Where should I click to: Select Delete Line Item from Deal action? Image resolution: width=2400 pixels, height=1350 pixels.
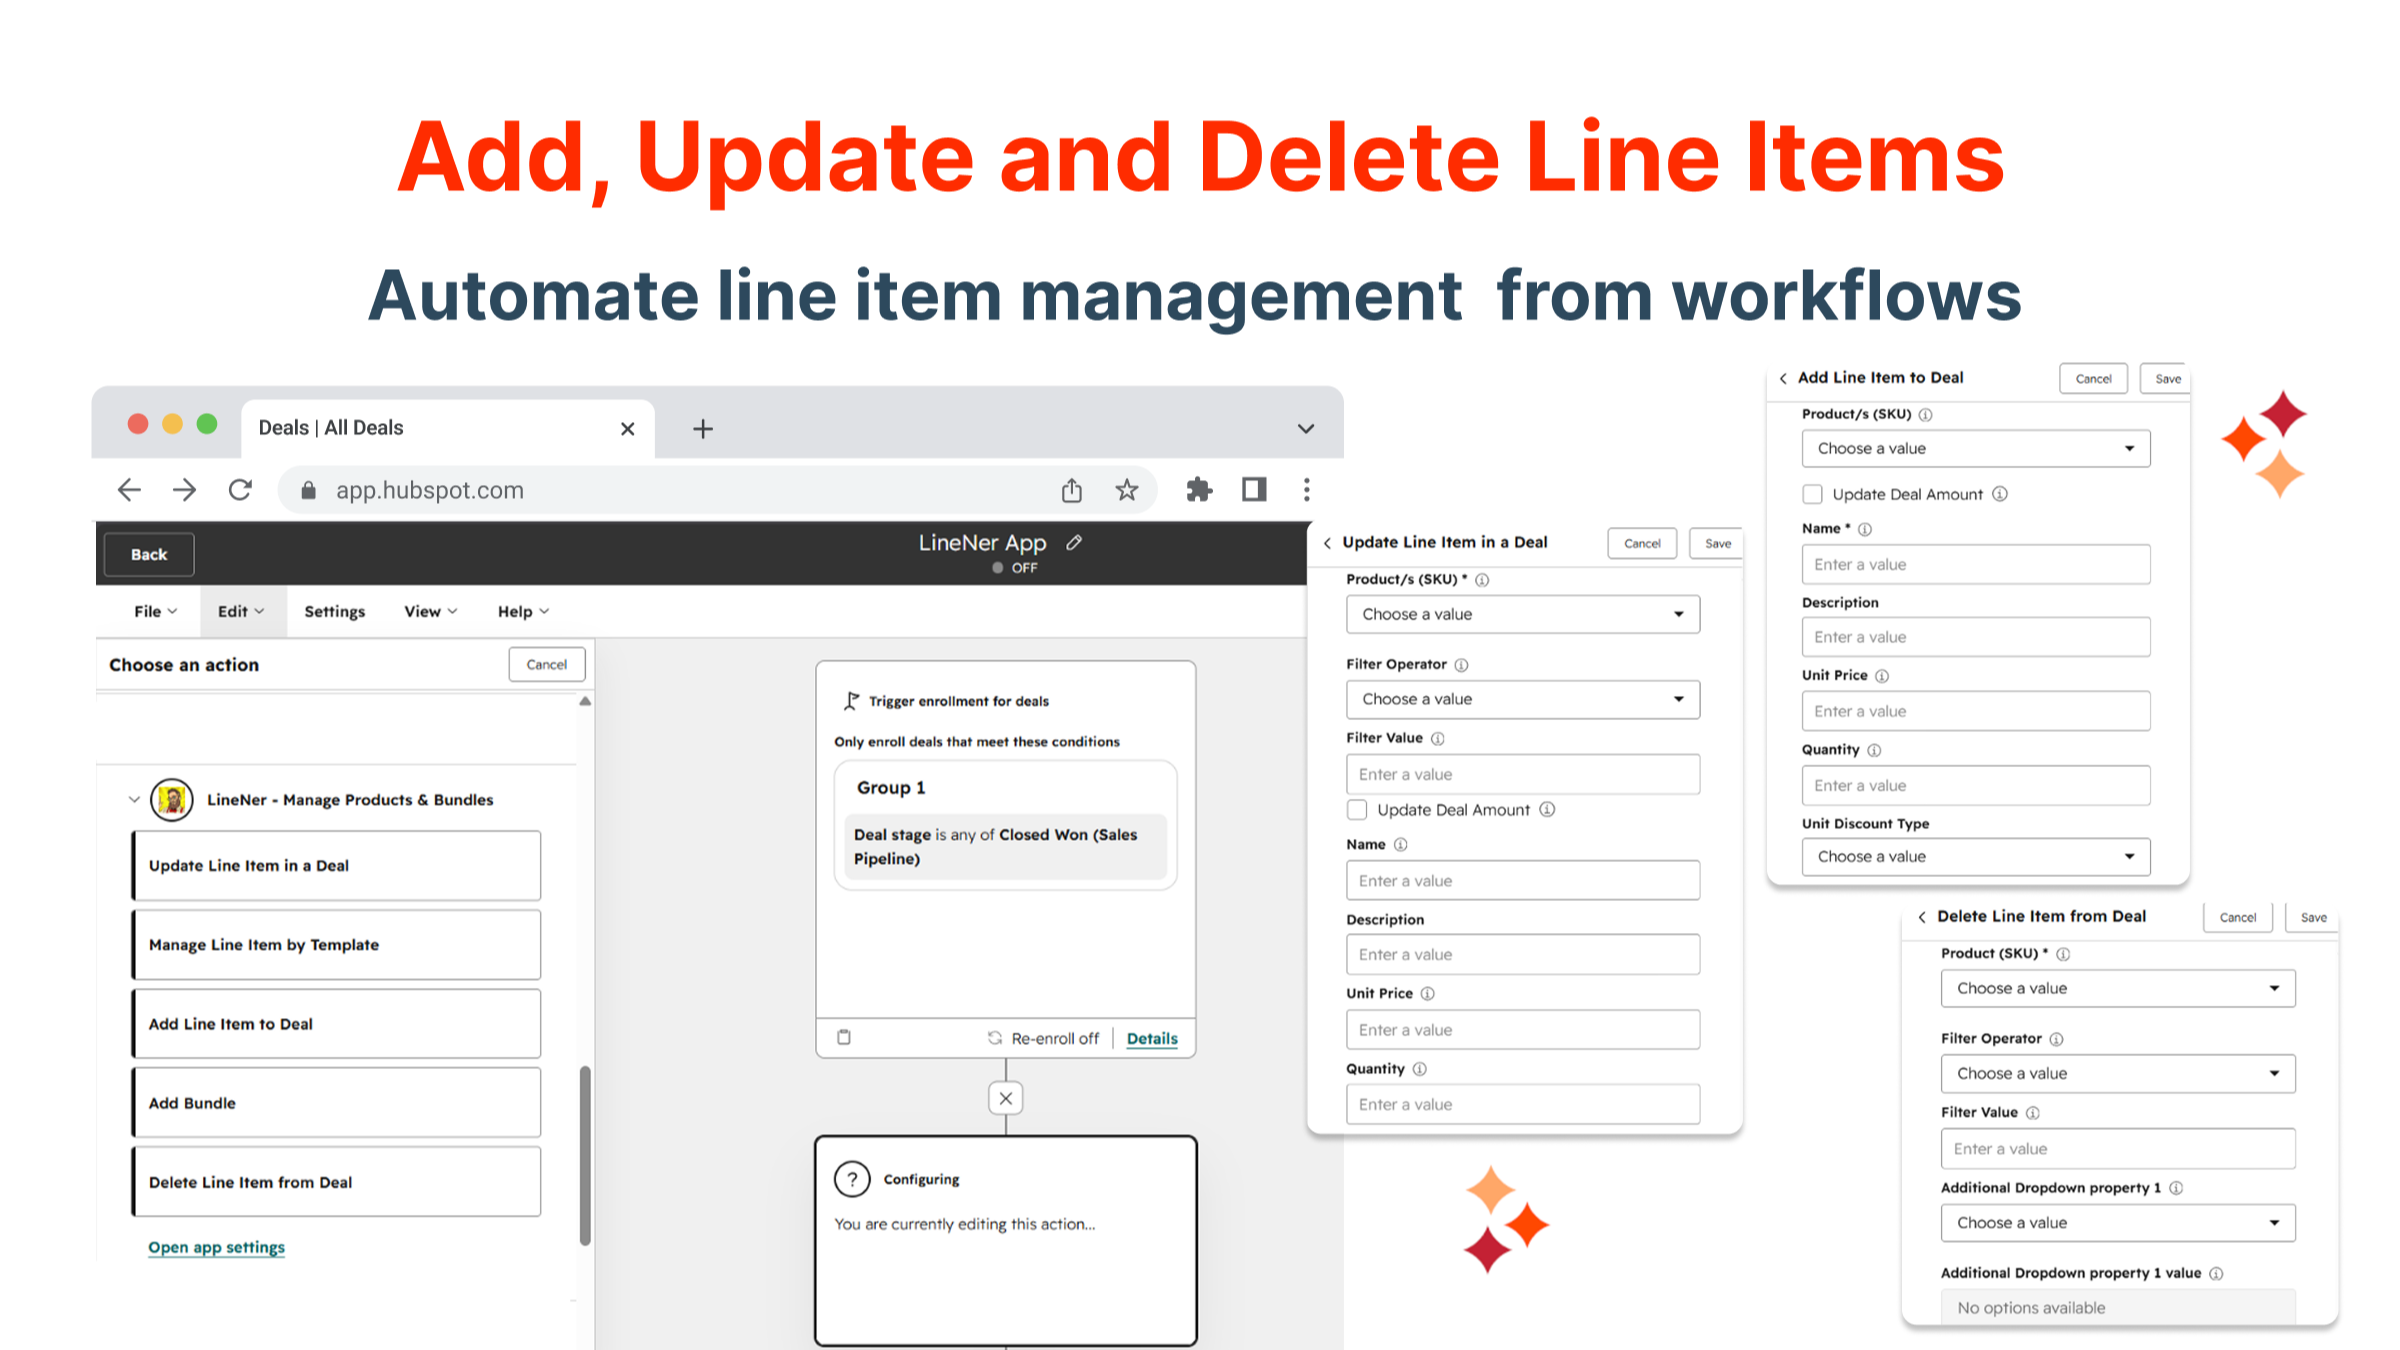pyautogui.click(x=336, y=1181)
